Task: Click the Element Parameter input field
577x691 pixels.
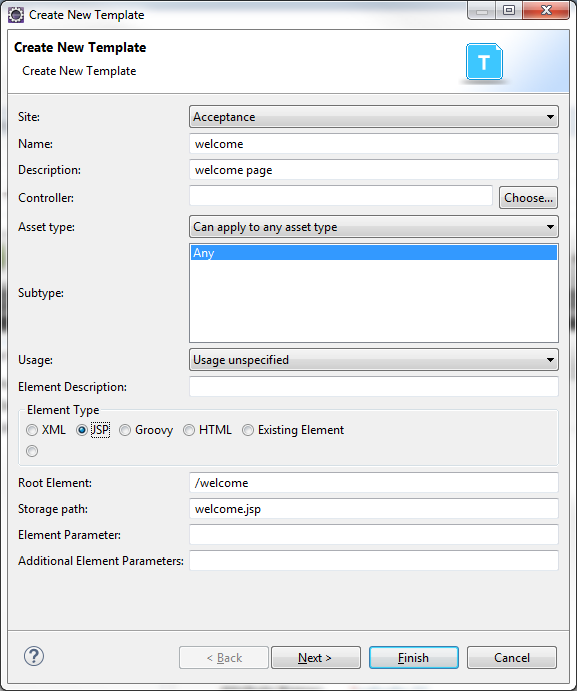Action: click(374, 535)
